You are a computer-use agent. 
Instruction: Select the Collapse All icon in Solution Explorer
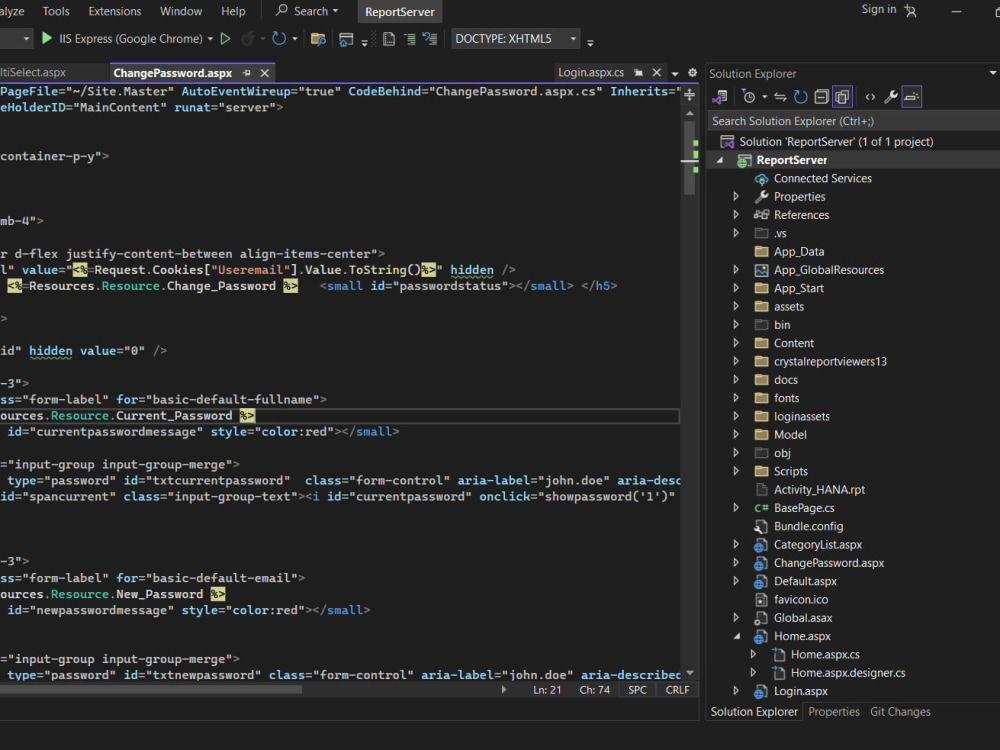tap(821, 96)
